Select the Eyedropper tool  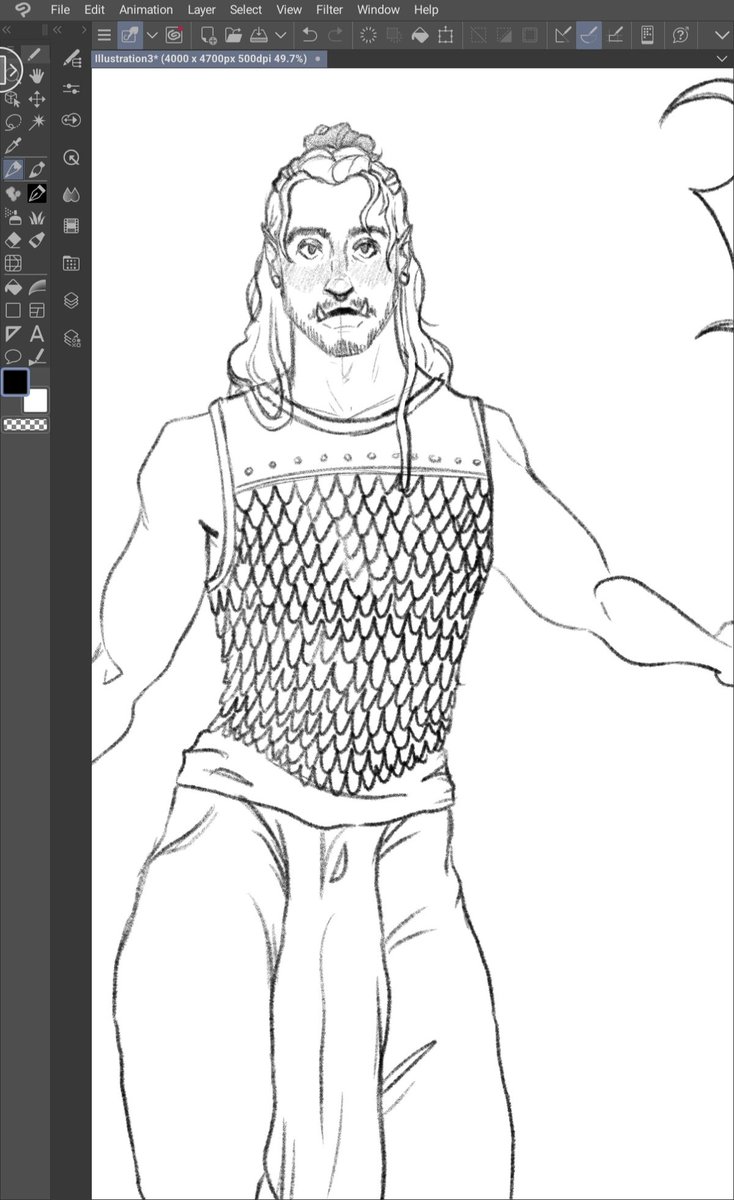click(13, 146)
